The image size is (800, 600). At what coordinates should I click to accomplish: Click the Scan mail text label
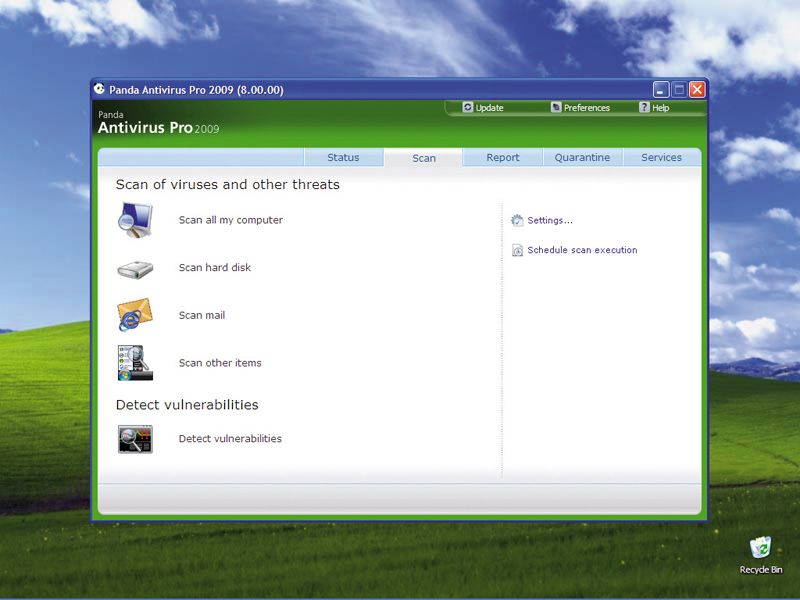tap(201, 314)
